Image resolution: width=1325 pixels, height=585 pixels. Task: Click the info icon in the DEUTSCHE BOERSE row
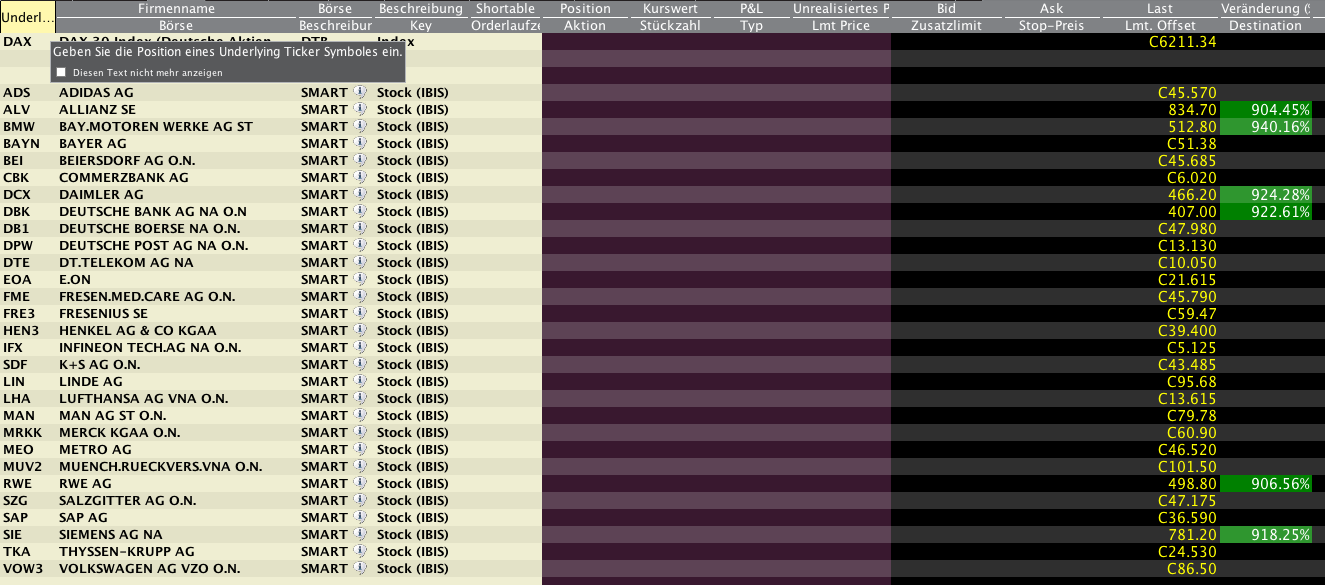pyautogui.click(x=360, y=229)
